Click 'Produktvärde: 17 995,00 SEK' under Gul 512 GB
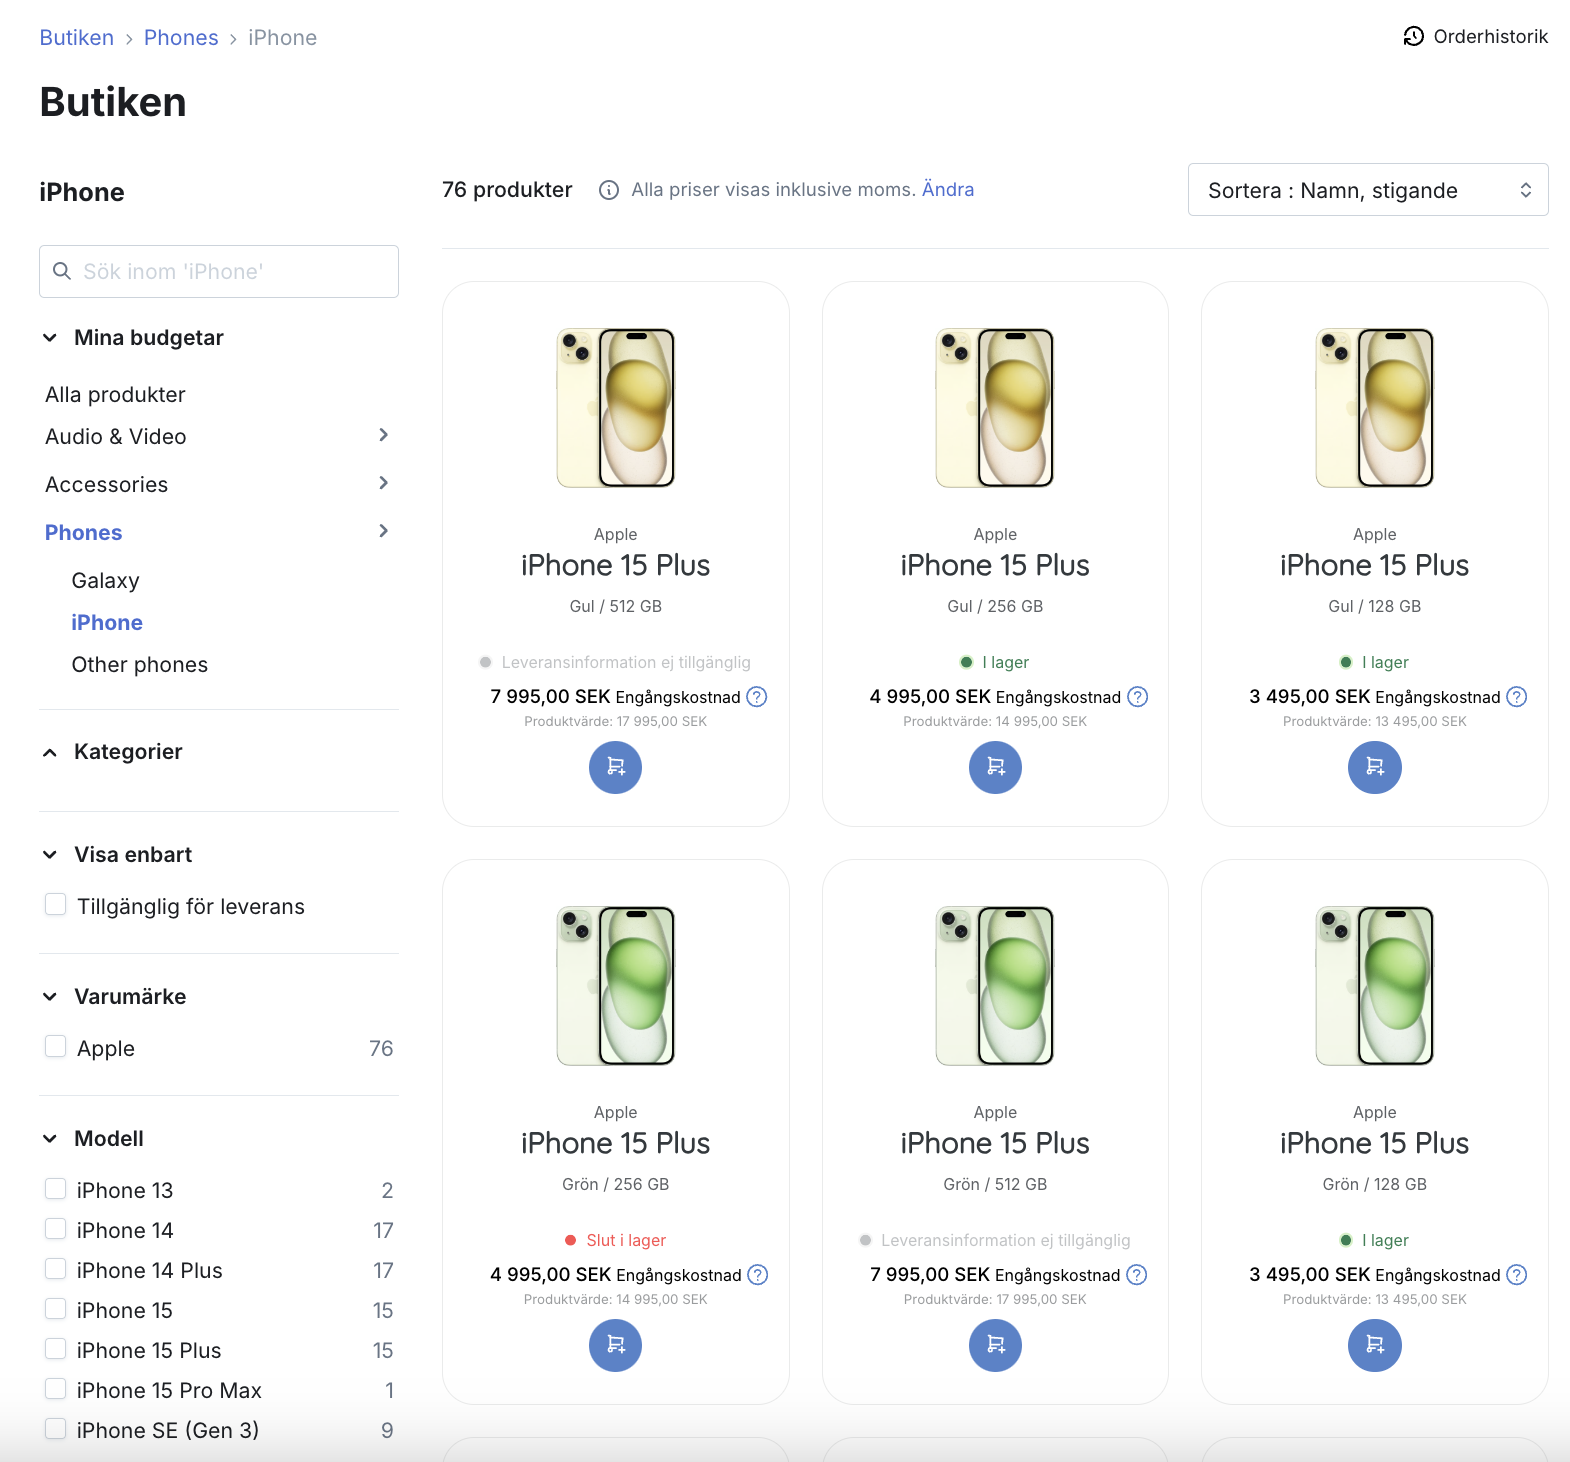This screenshot has height=1462, width=1570. click(x=615, y=722)
